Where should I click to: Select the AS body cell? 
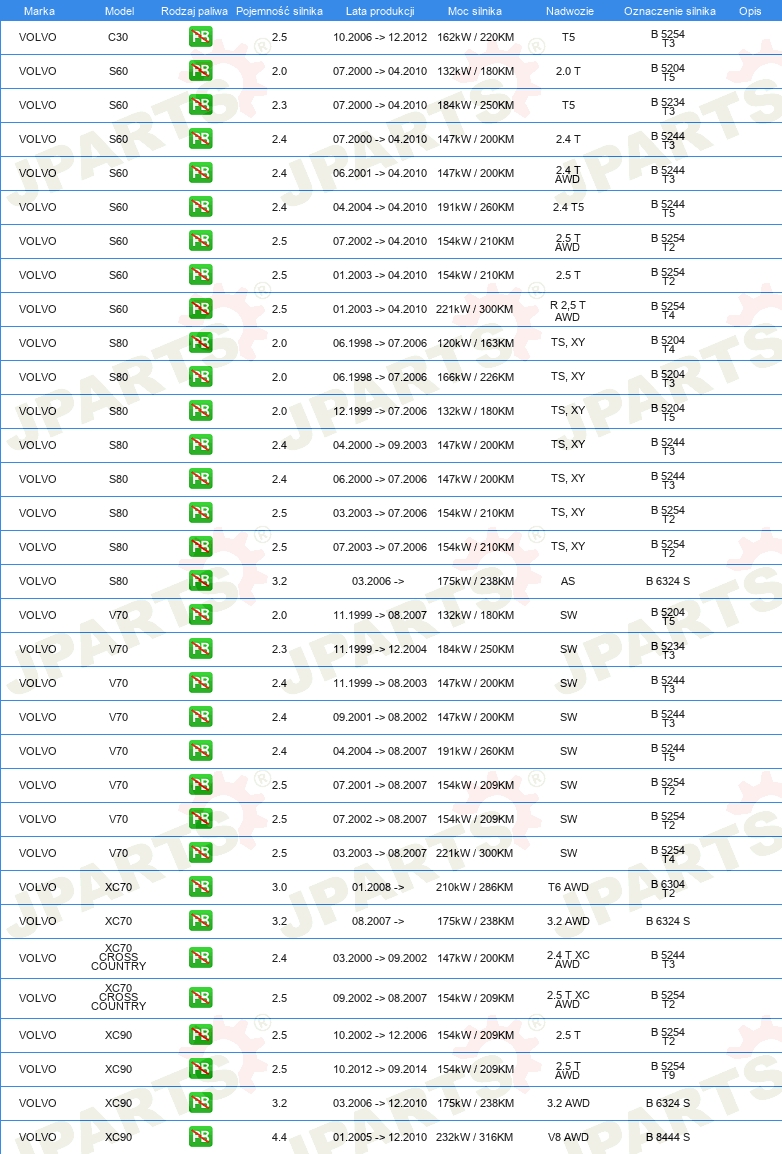click(568, 581)
